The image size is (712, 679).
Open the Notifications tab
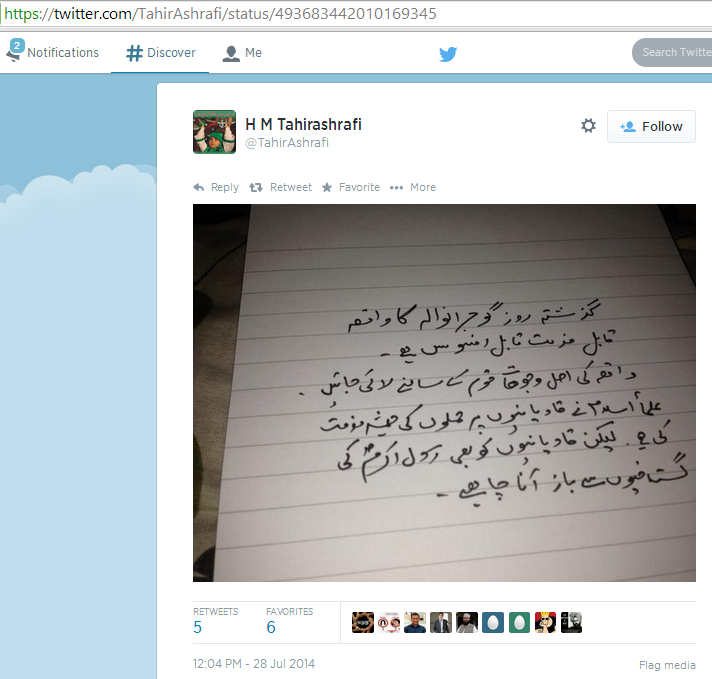point(53,52)
